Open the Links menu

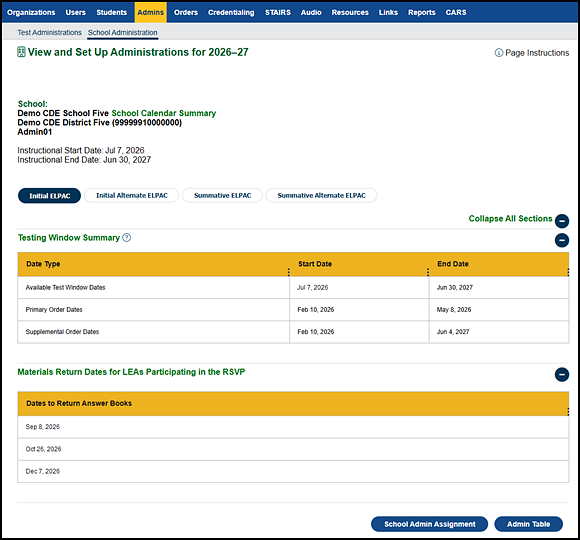pos(388,13)
